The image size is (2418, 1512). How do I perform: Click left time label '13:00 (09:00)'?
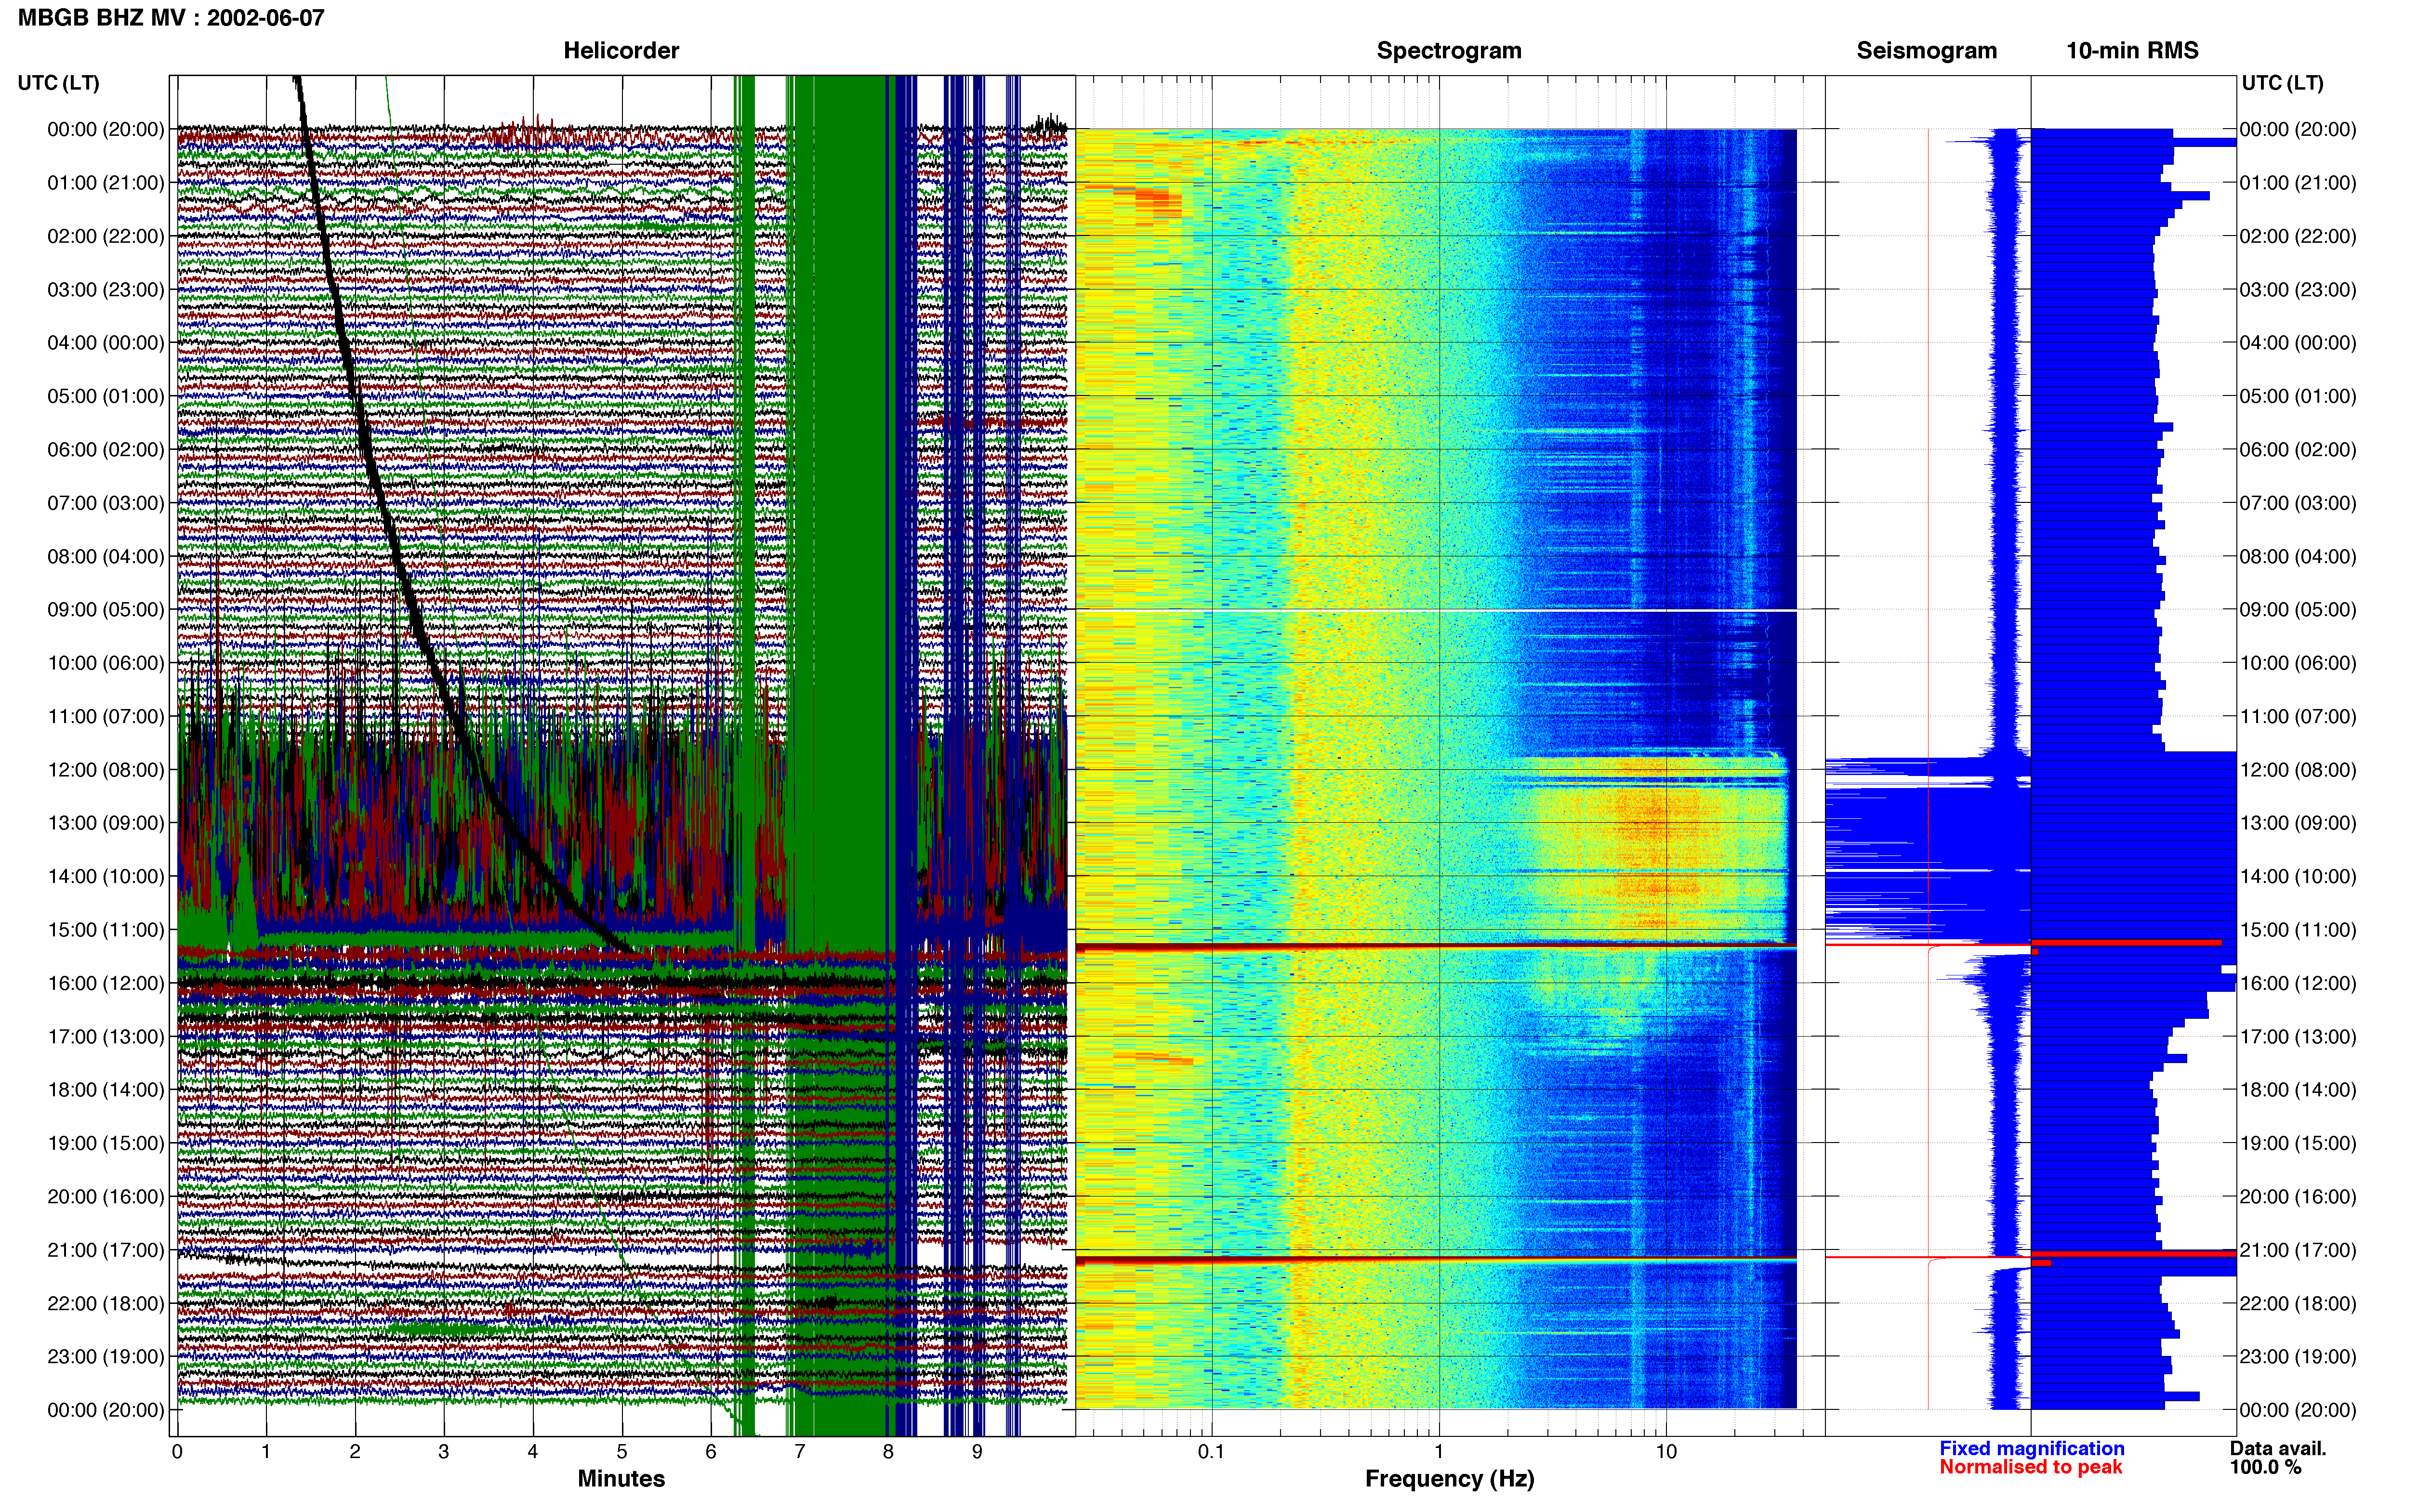(x=106, y=823)
